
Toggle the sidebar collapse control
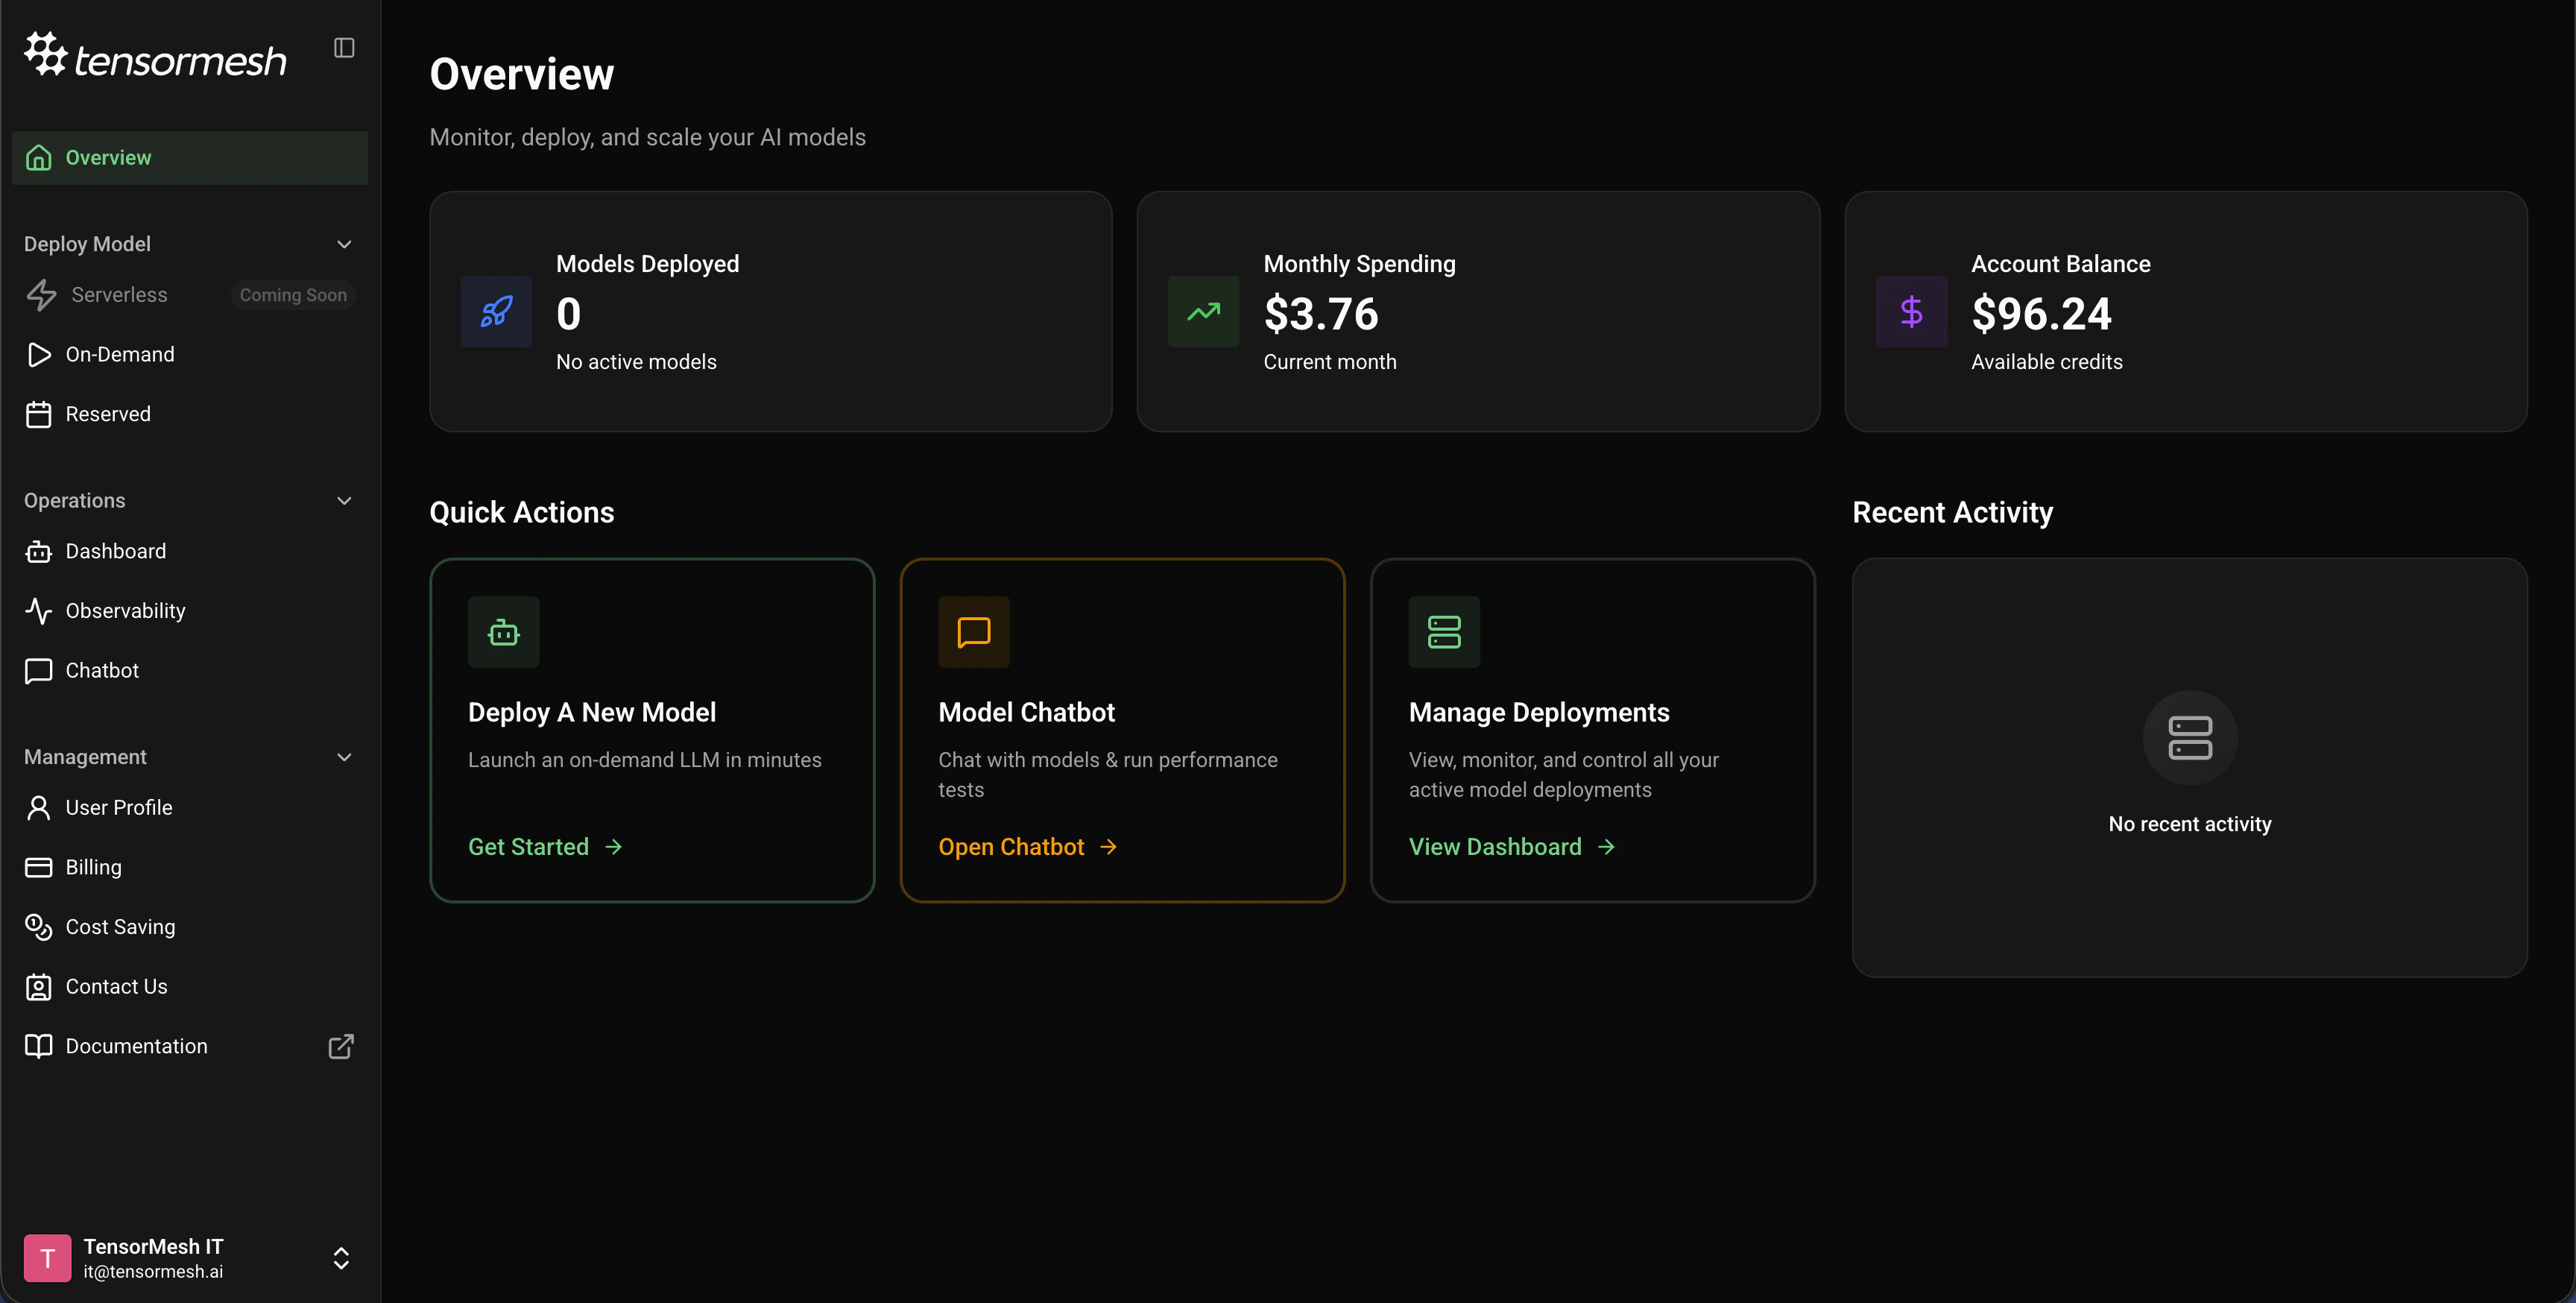344,47
